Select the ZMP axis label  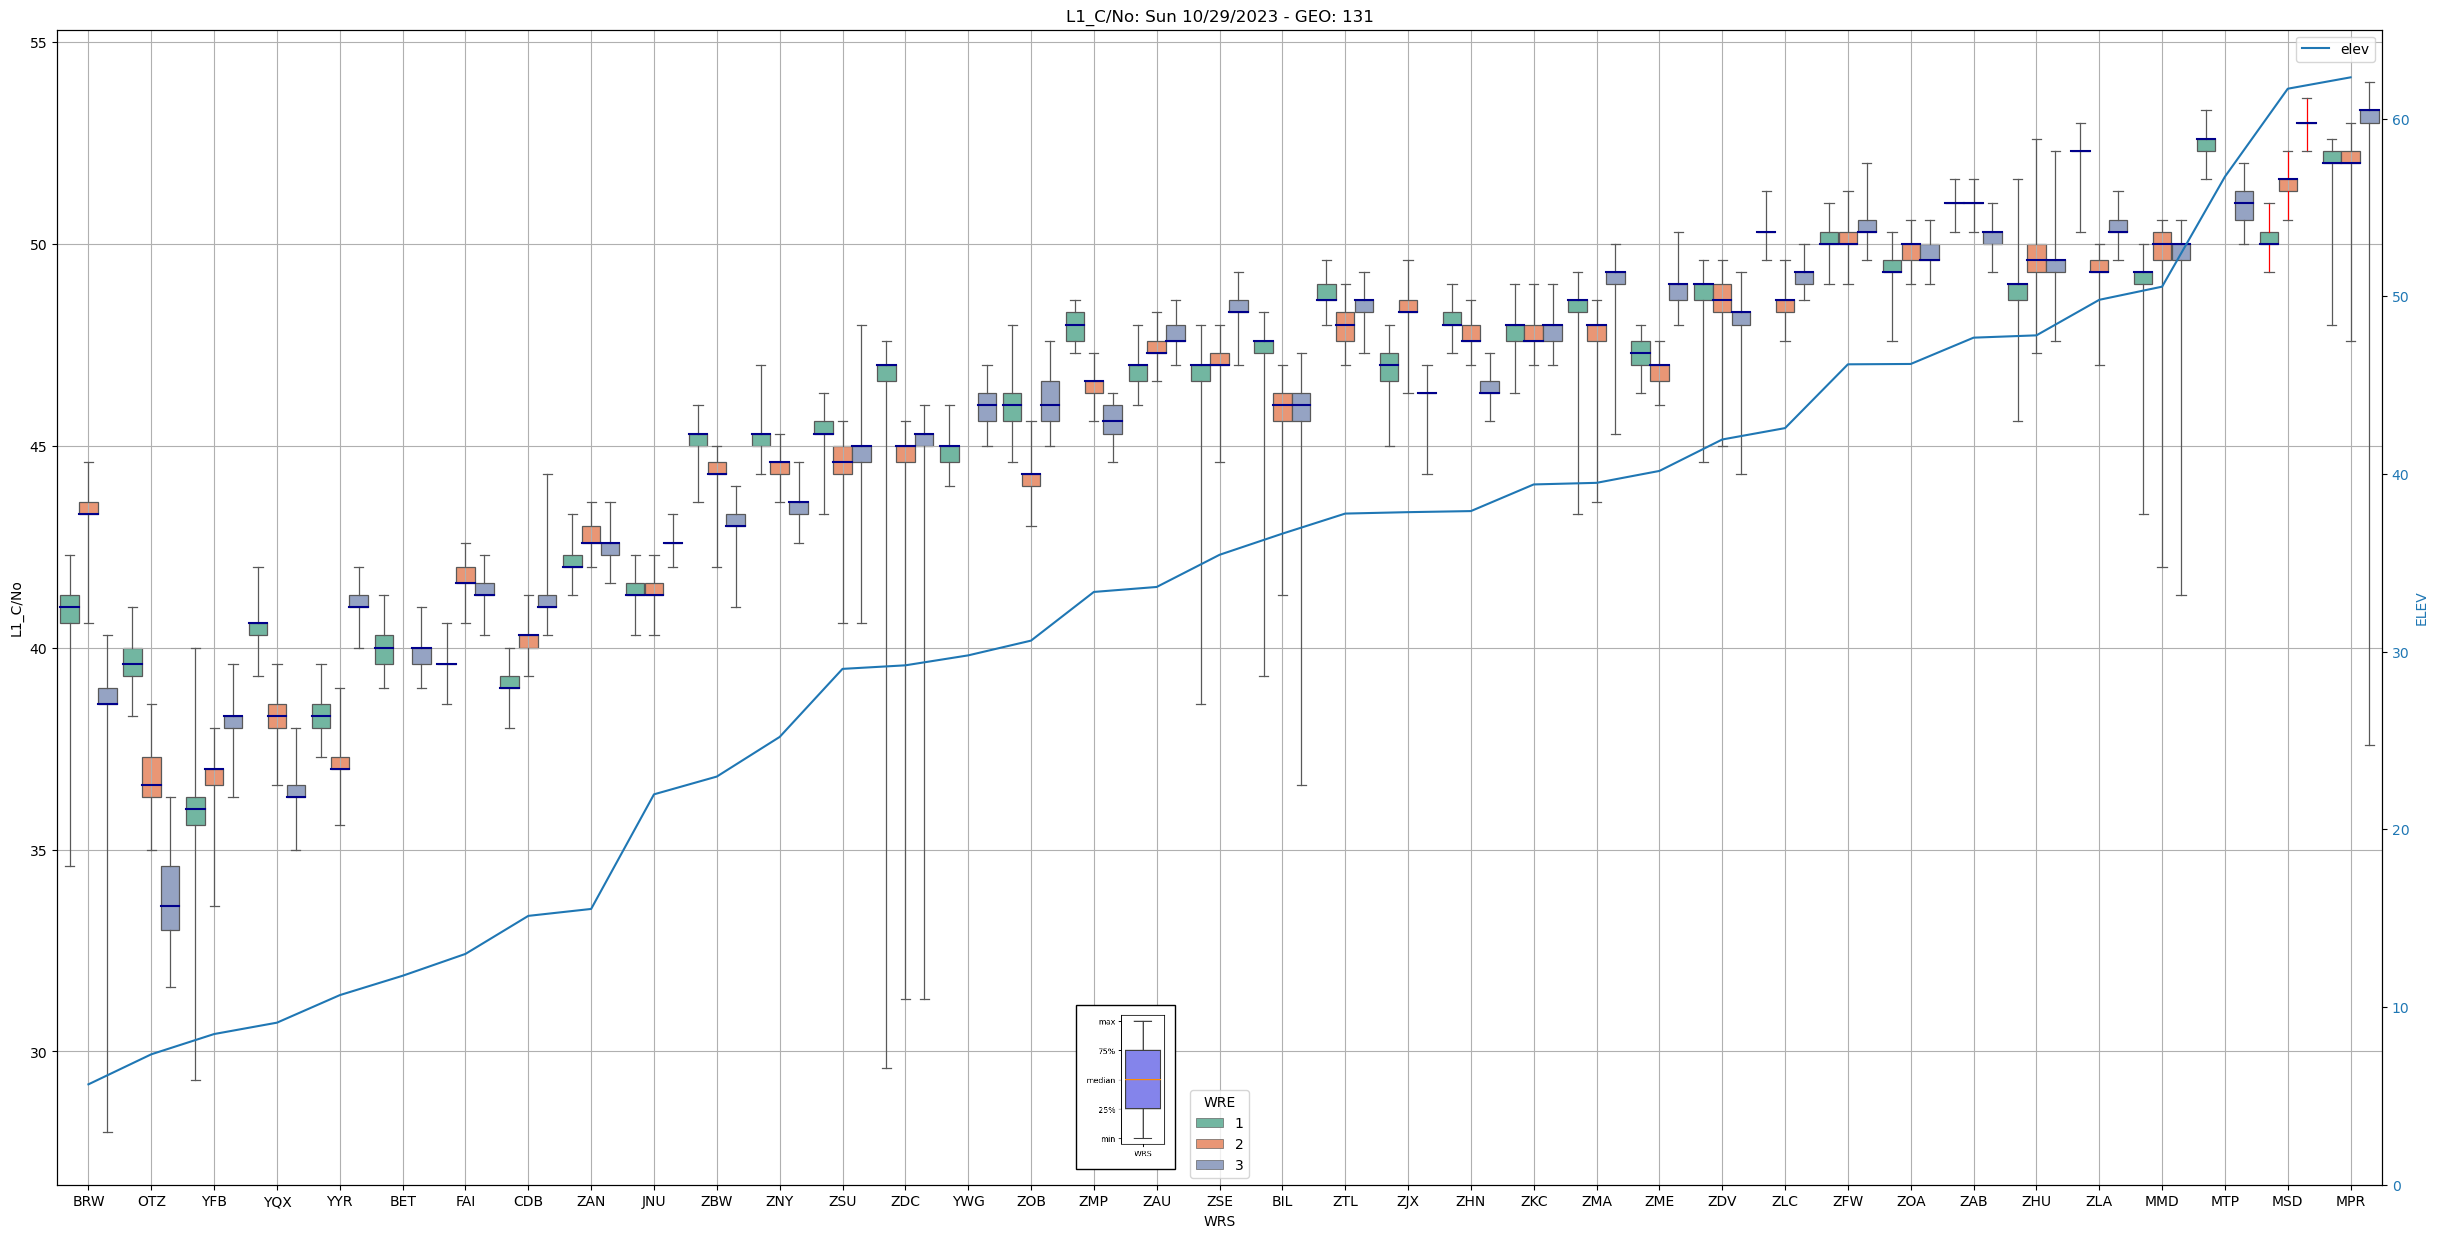coord(1094,1201)
